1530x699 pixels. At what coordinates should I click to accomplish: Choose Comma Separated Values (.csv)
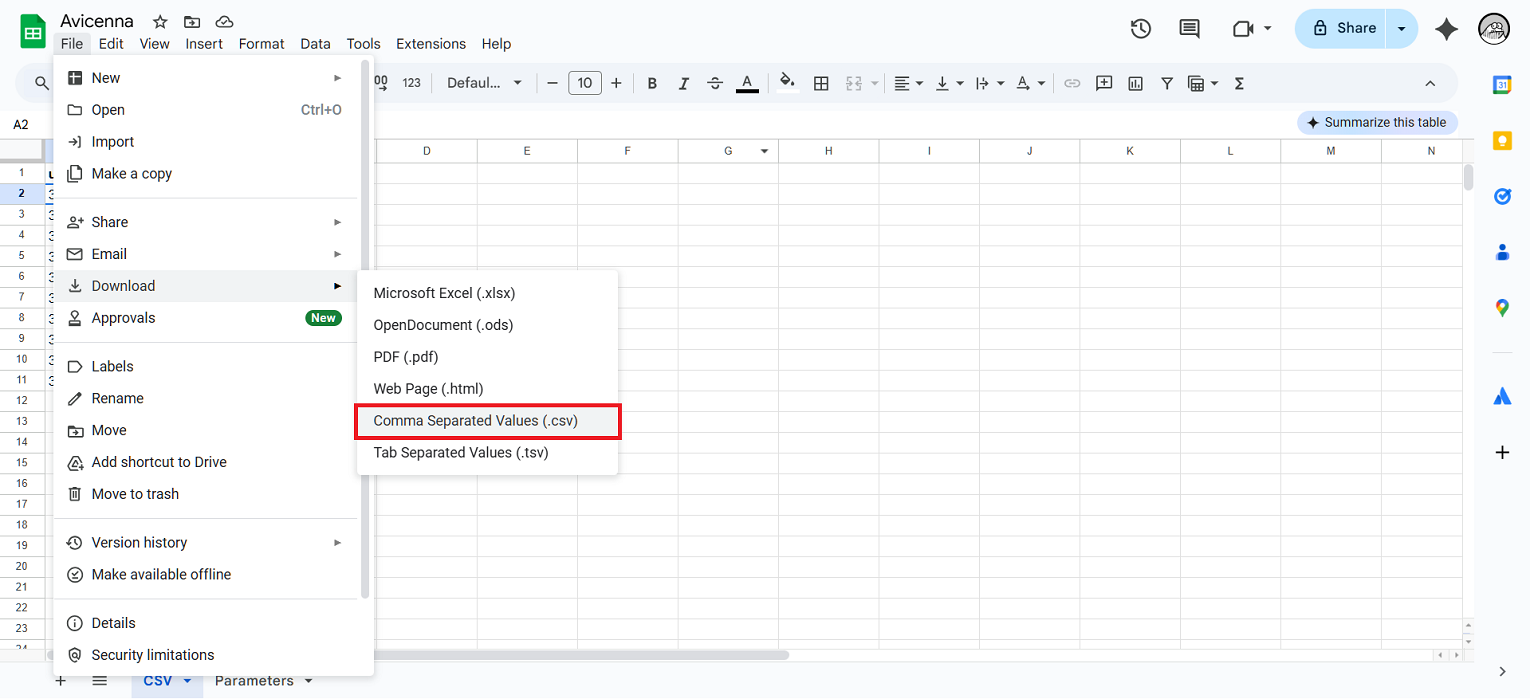(x=475, y=421)
